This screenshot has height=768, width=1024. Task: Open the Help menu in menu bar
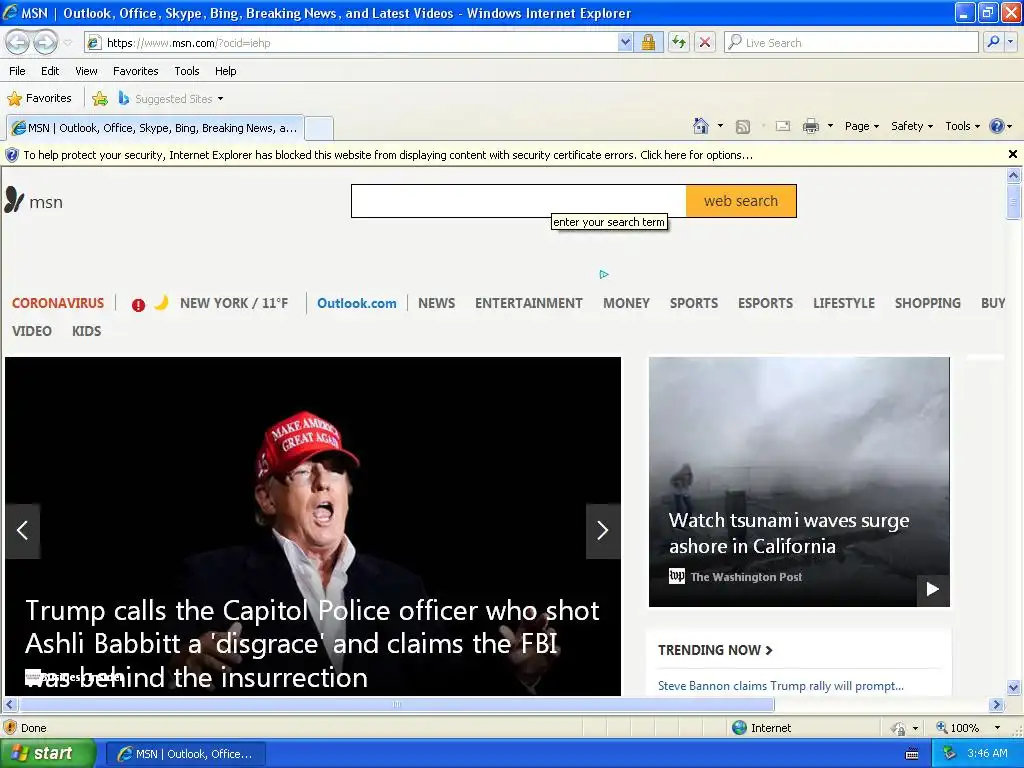225,71
